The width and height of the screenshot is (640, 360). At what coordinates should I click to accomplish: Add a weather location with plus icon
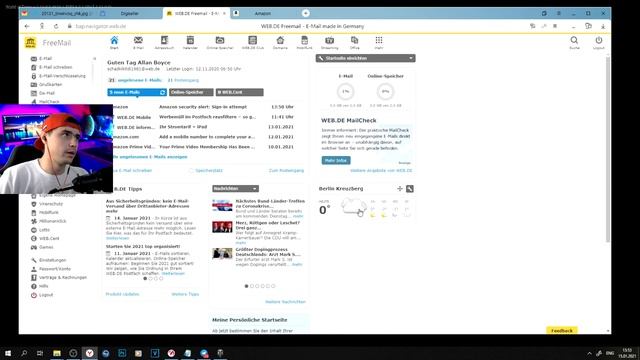click(400, 189)
